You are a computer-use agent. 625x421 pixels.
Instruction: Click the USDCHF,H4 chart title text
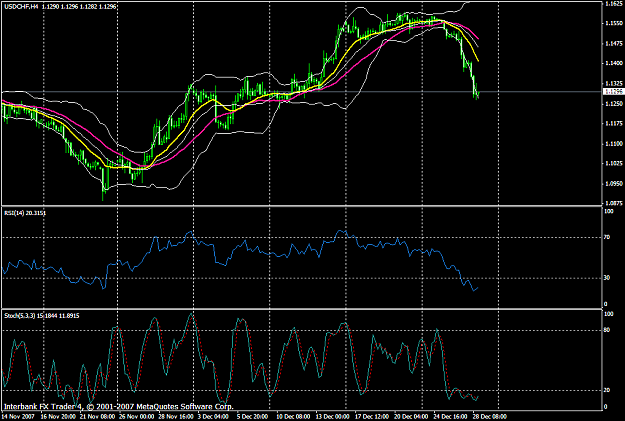point(21,6)
